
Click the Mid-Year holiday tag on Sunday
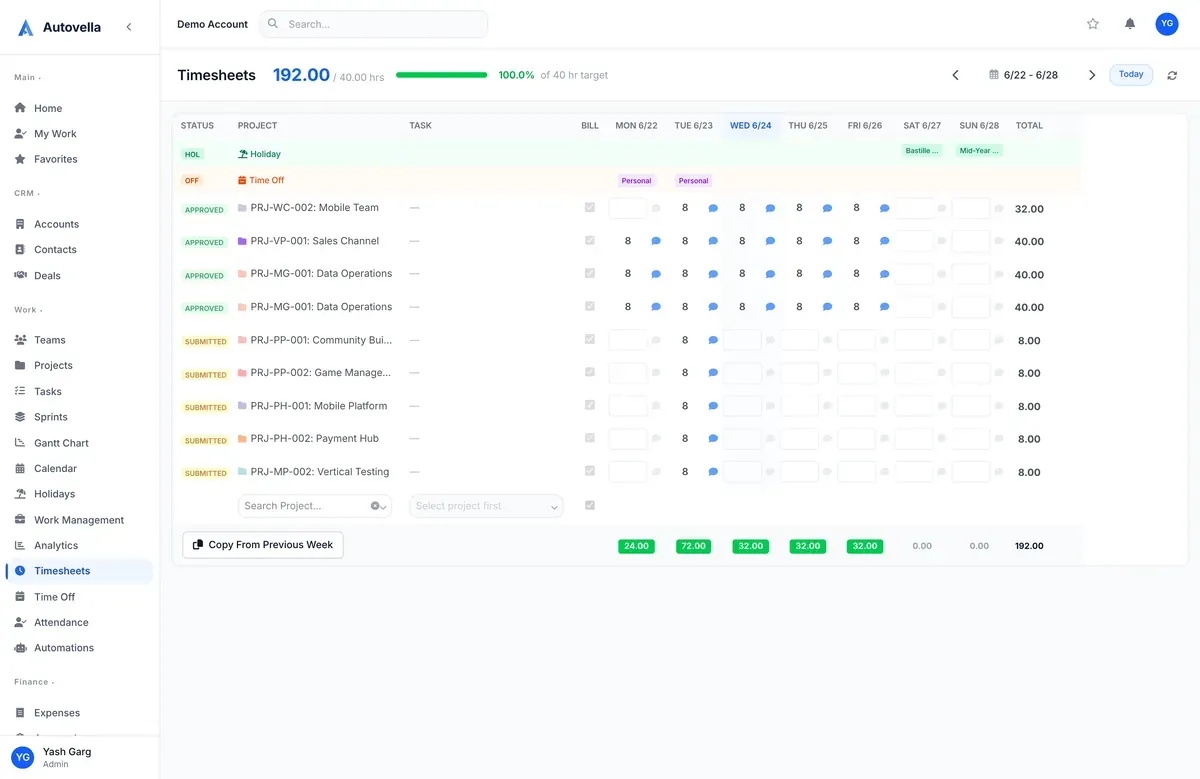point(980,151)
